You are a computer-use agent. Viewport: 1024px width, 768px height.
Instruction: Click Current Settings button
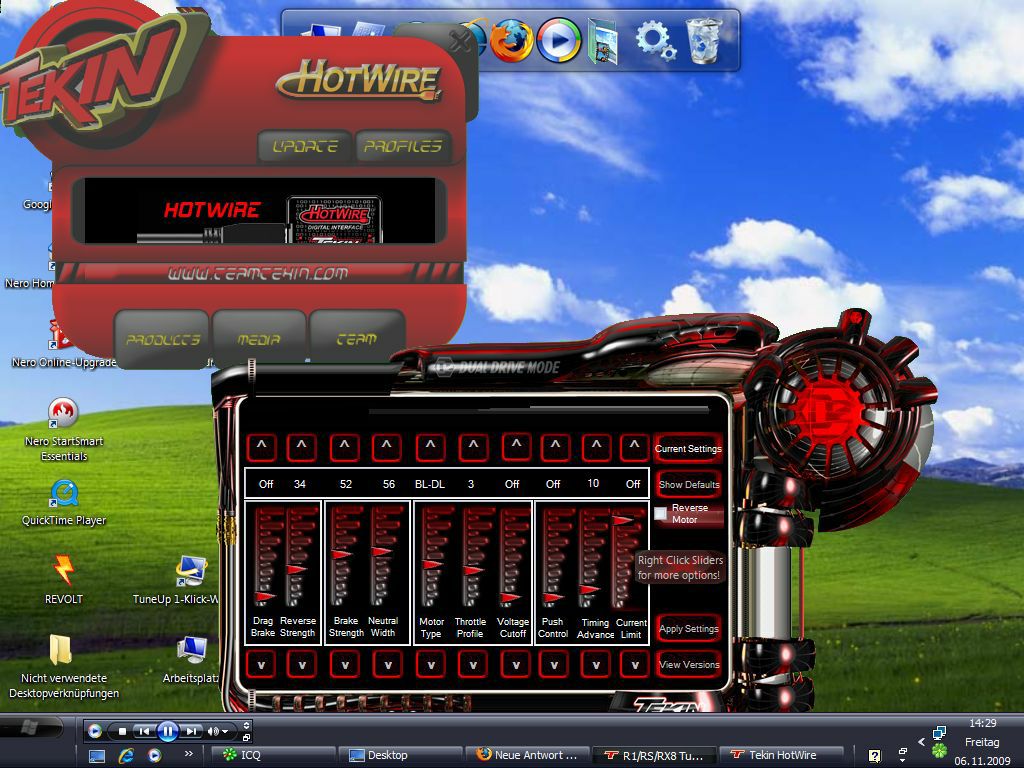point(688,449)
